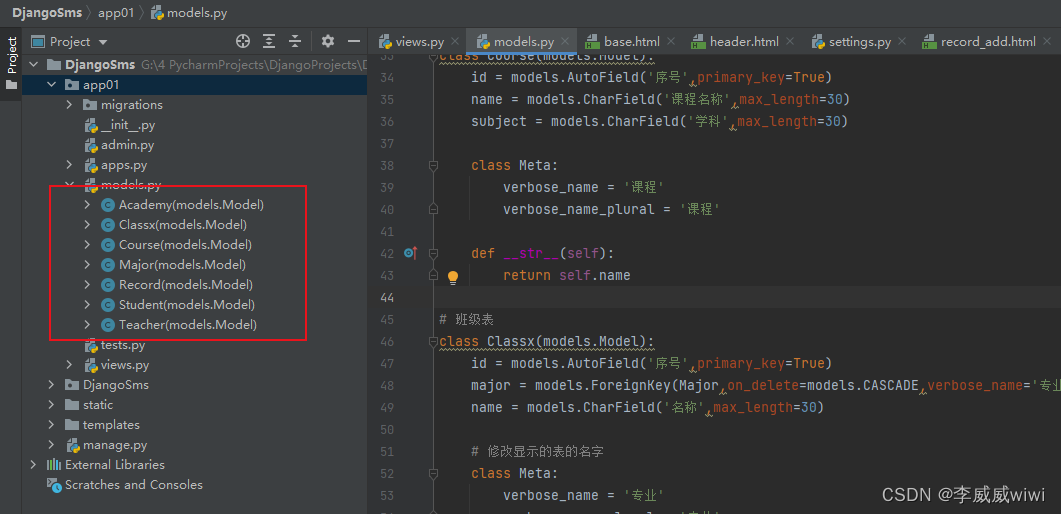Expand the Classx class node

[87, 225]
